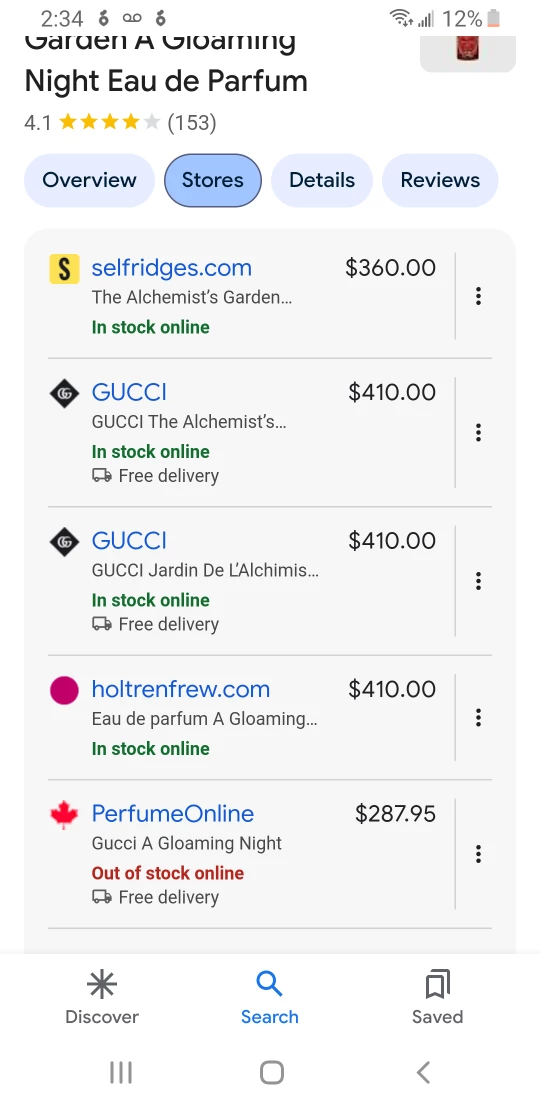
Task: Open more options for holtrenfrew.com listing
Action: click(478, 717)
